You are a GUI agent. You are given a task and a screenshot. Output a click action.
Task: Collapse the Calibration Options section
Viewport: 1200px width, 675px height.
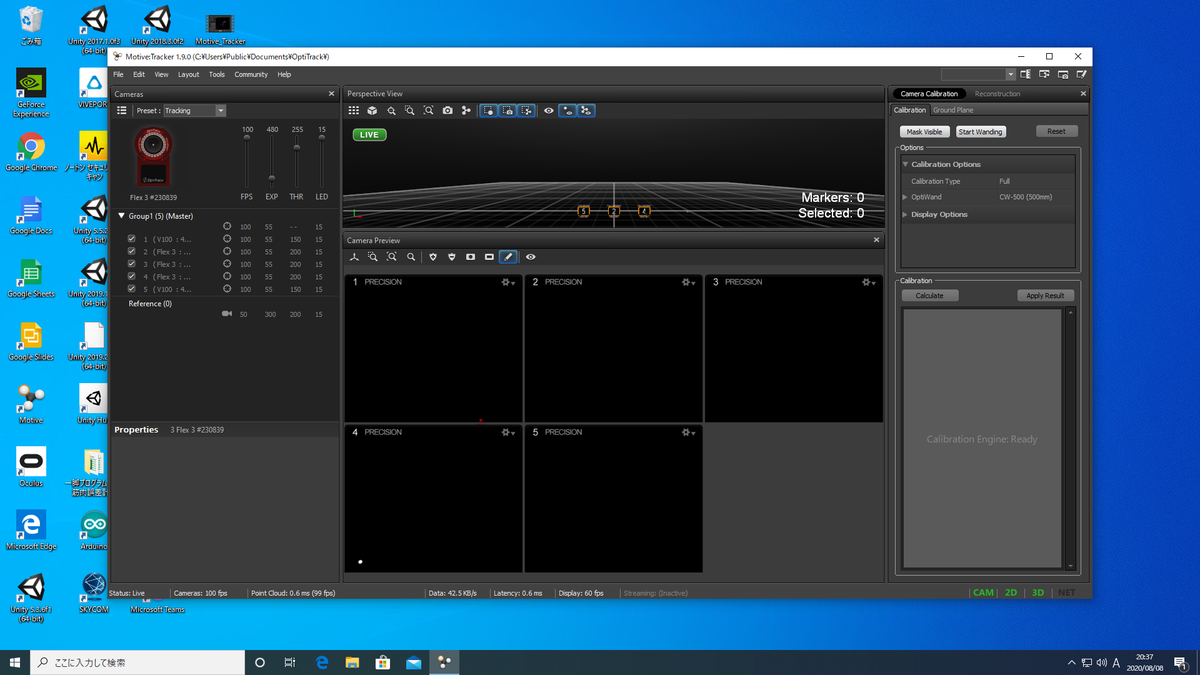pos(905,164)
